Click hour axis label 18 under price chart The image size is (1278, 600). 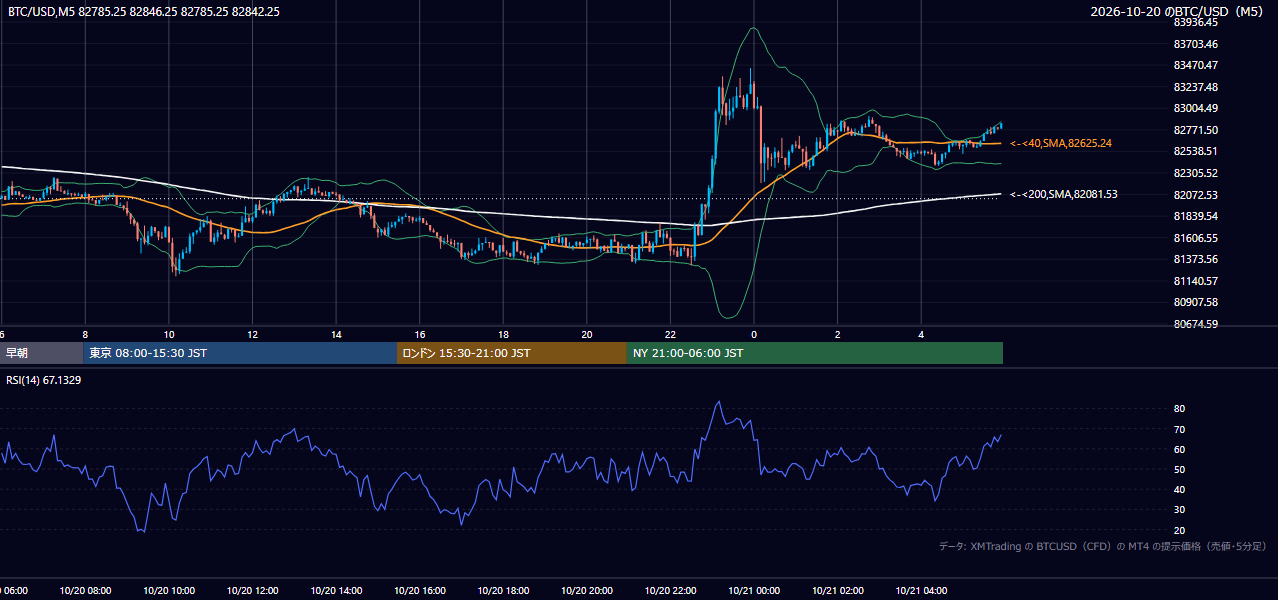504,335
